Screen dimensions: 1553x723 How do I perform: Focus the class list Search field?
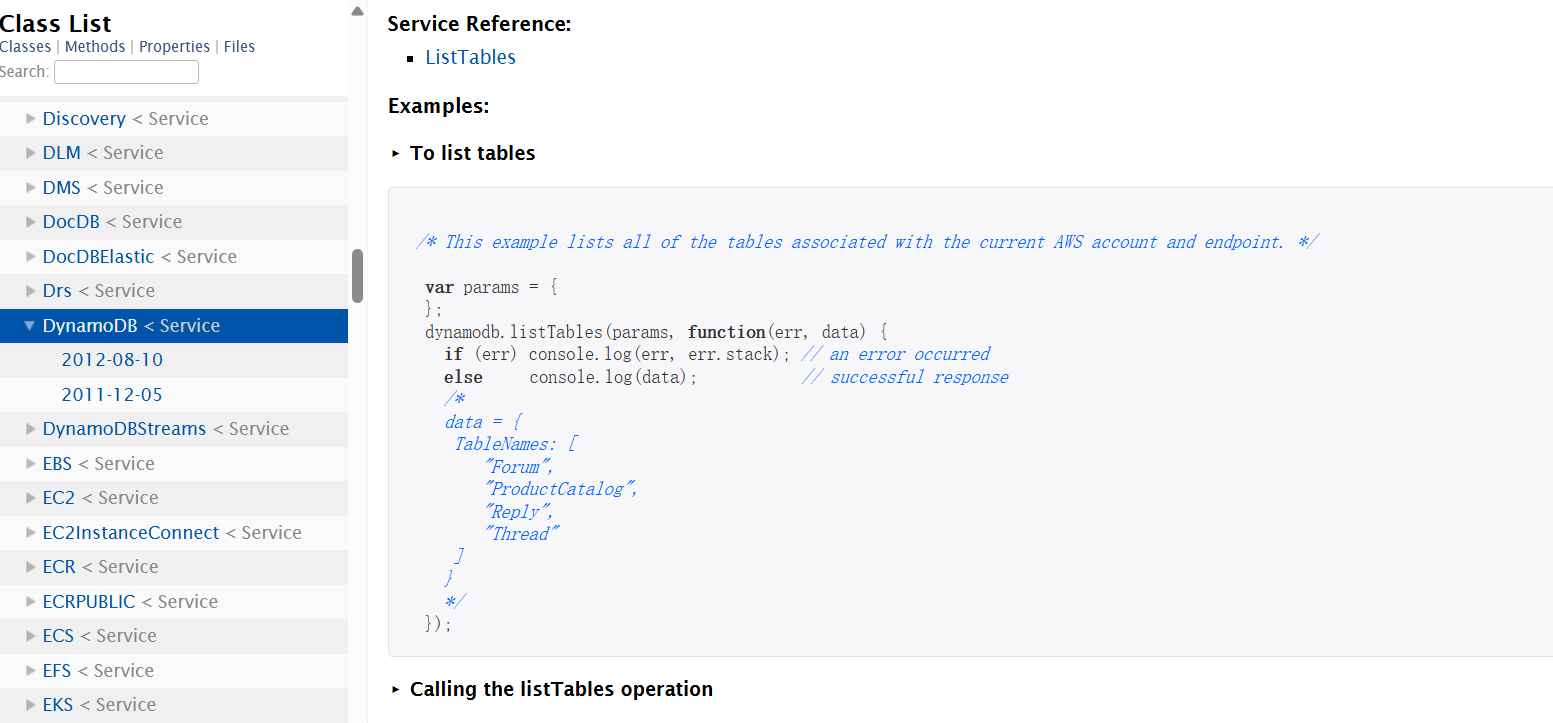click(126, 72)
